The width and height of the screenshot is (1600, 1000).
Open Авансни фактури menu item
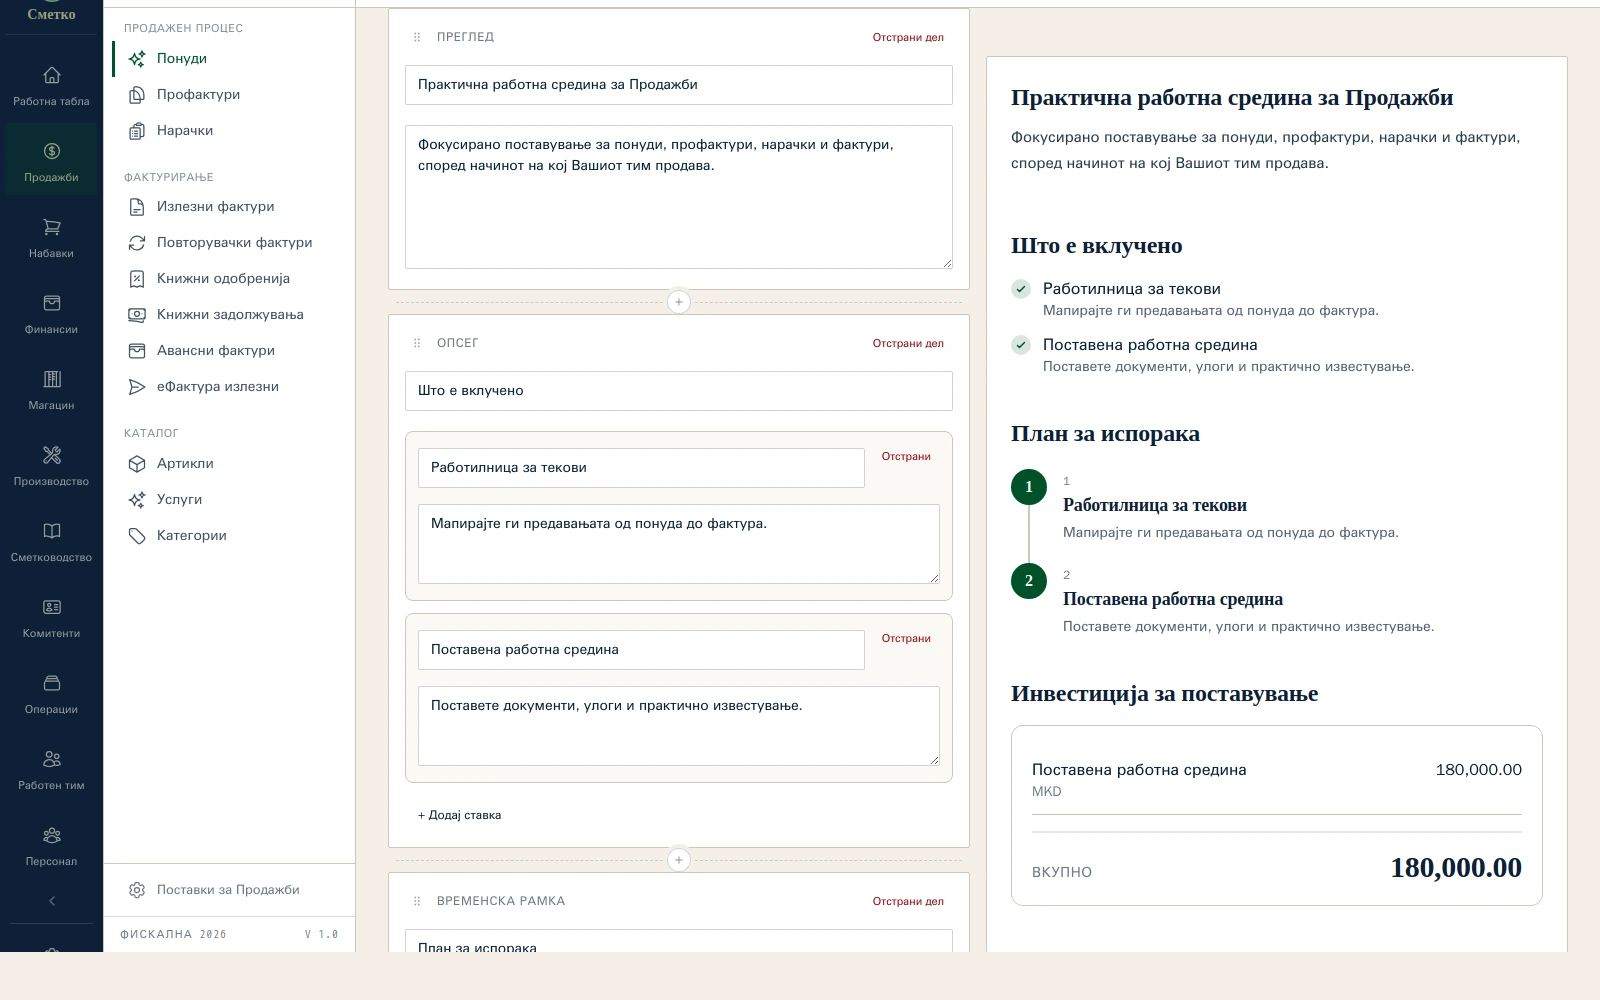229,351
